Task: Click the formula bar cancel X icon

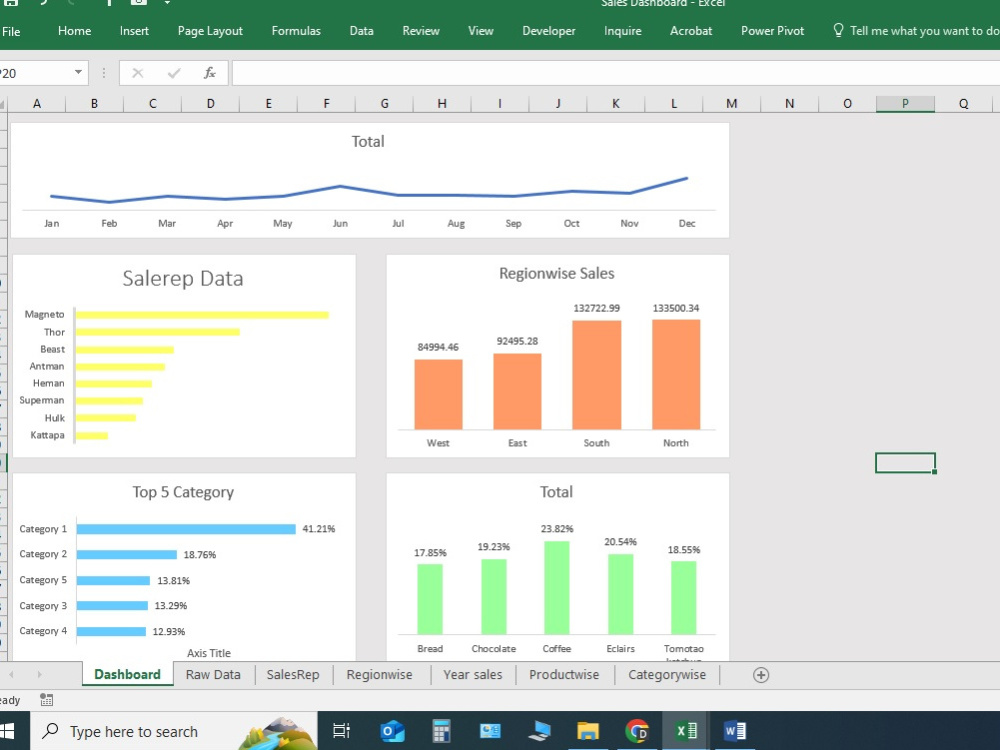Action: click(137, 73)
